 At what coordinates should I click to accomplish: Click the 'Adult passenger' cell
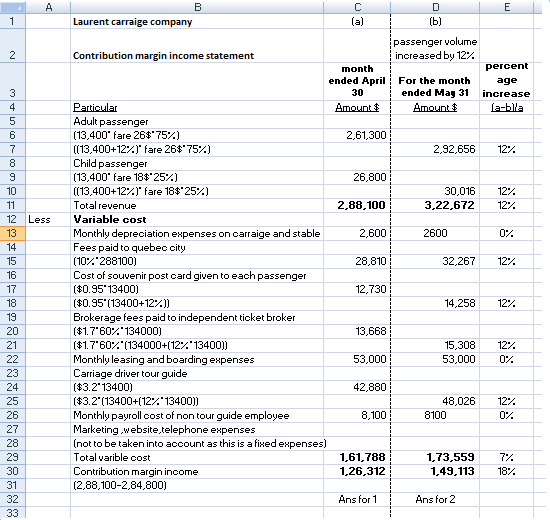tap(197, 121)
